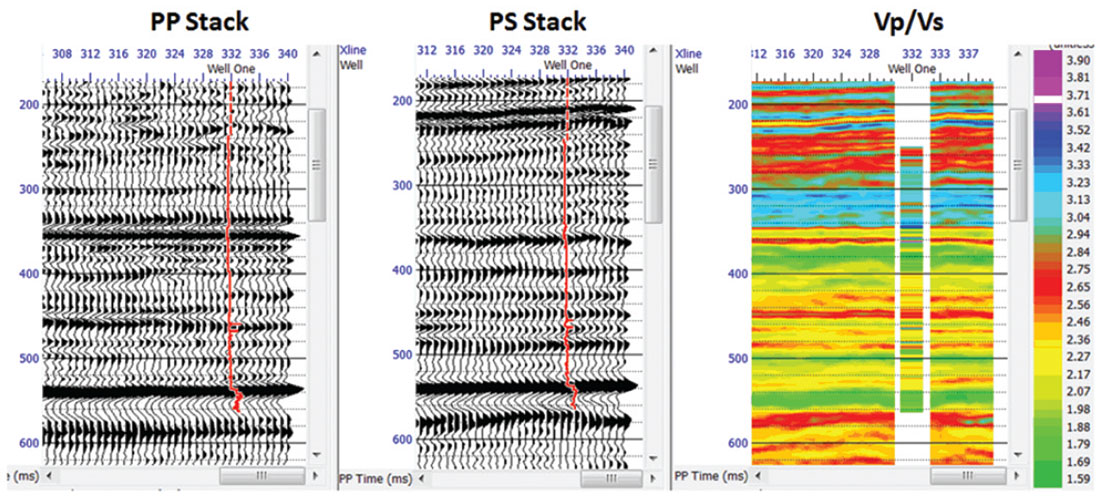The image size is (1100, 500).
Task: Select the 3.13 light blue legend swatch
Action: pyautogui.click(x=1046, y=200)
